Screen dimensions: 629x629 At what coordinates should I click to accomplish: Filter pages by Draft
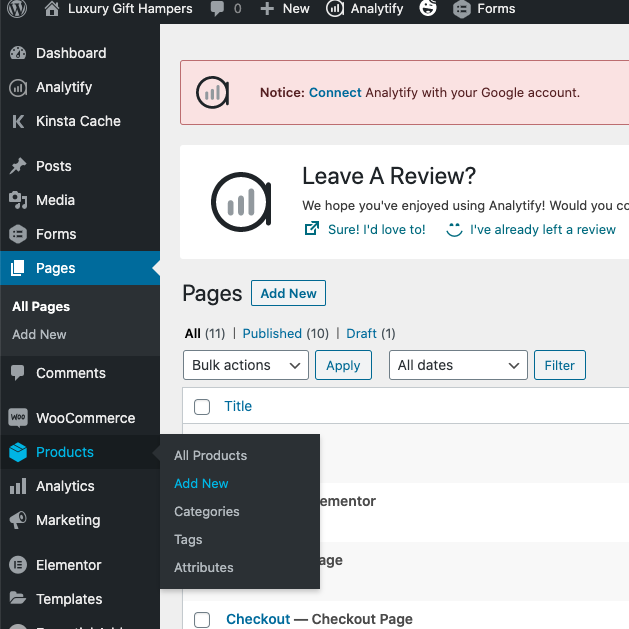pos(361,333)
